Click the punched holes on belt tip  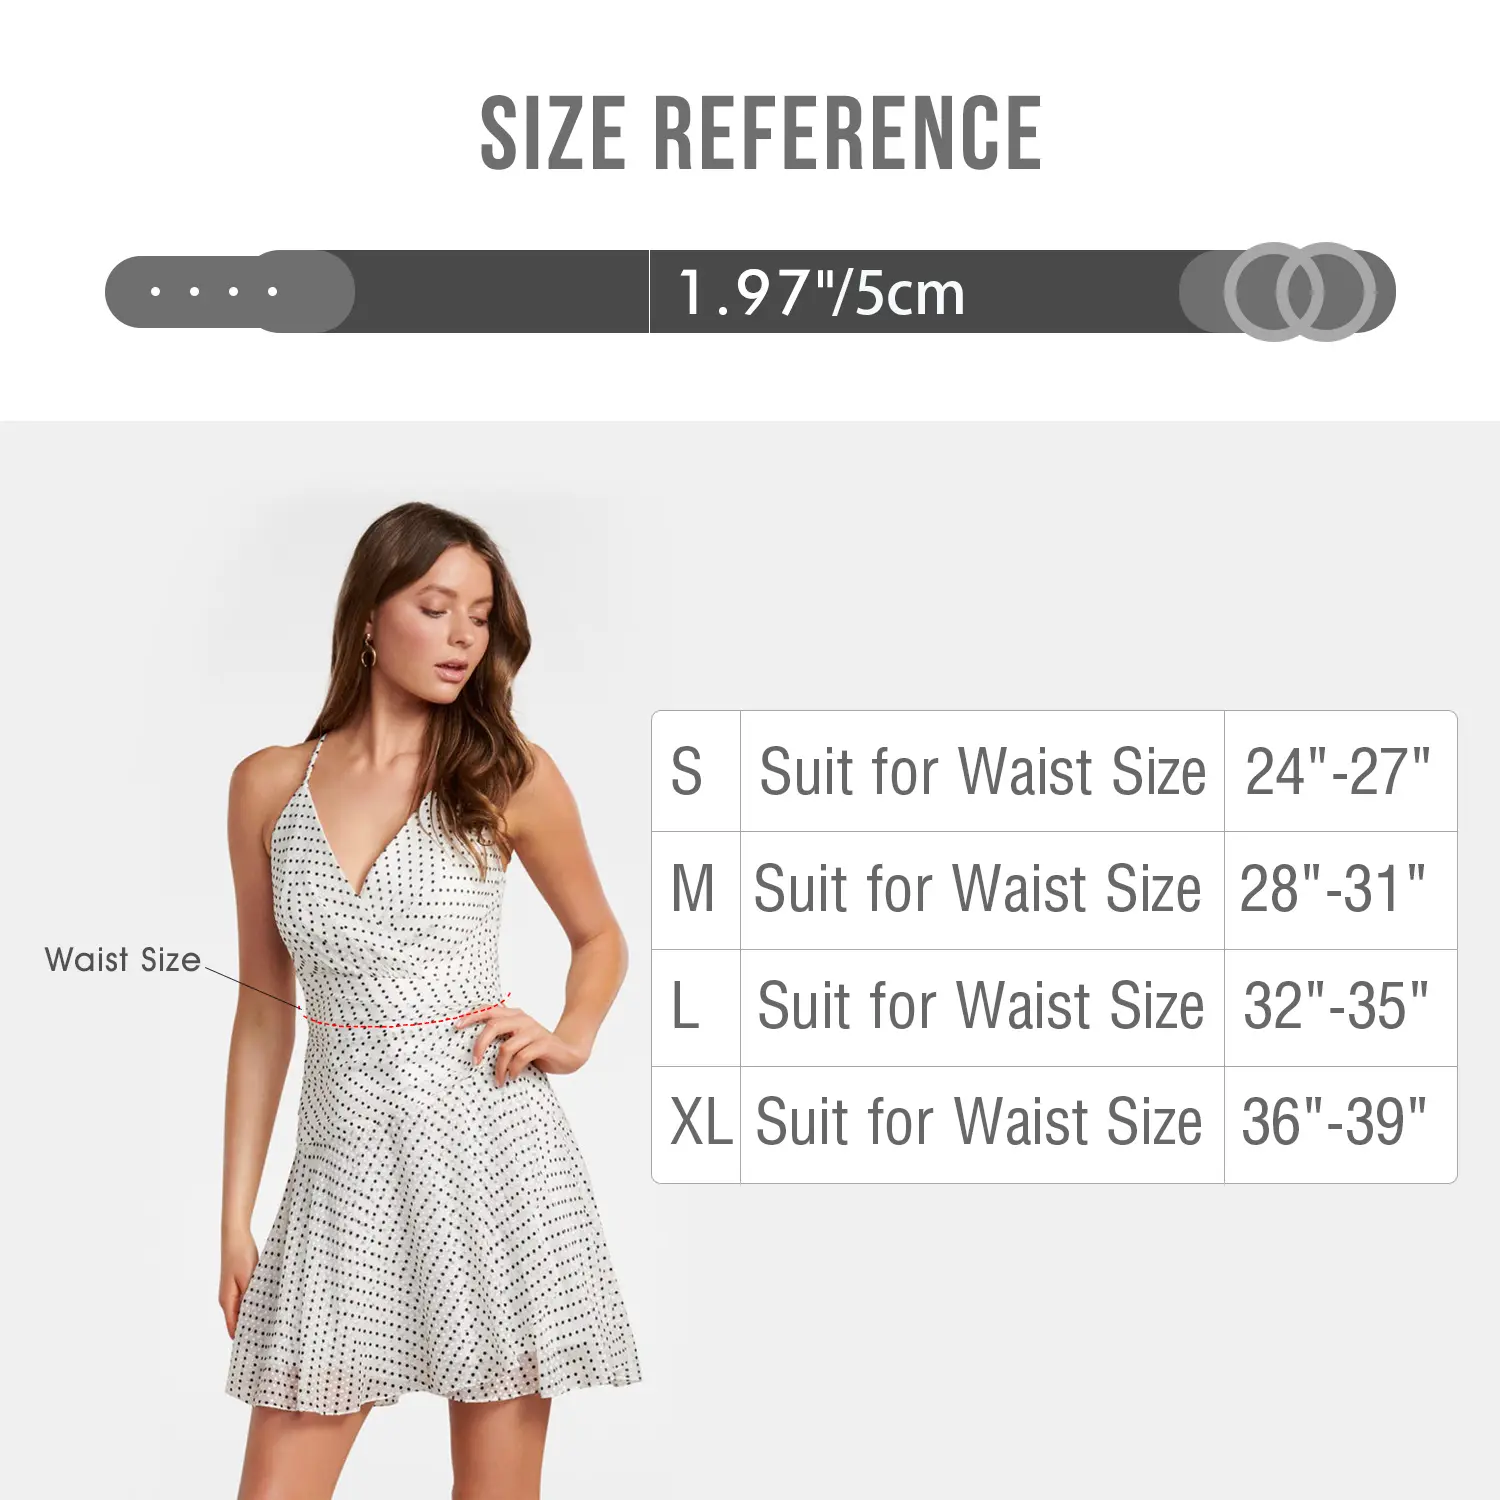coord(213,291)
